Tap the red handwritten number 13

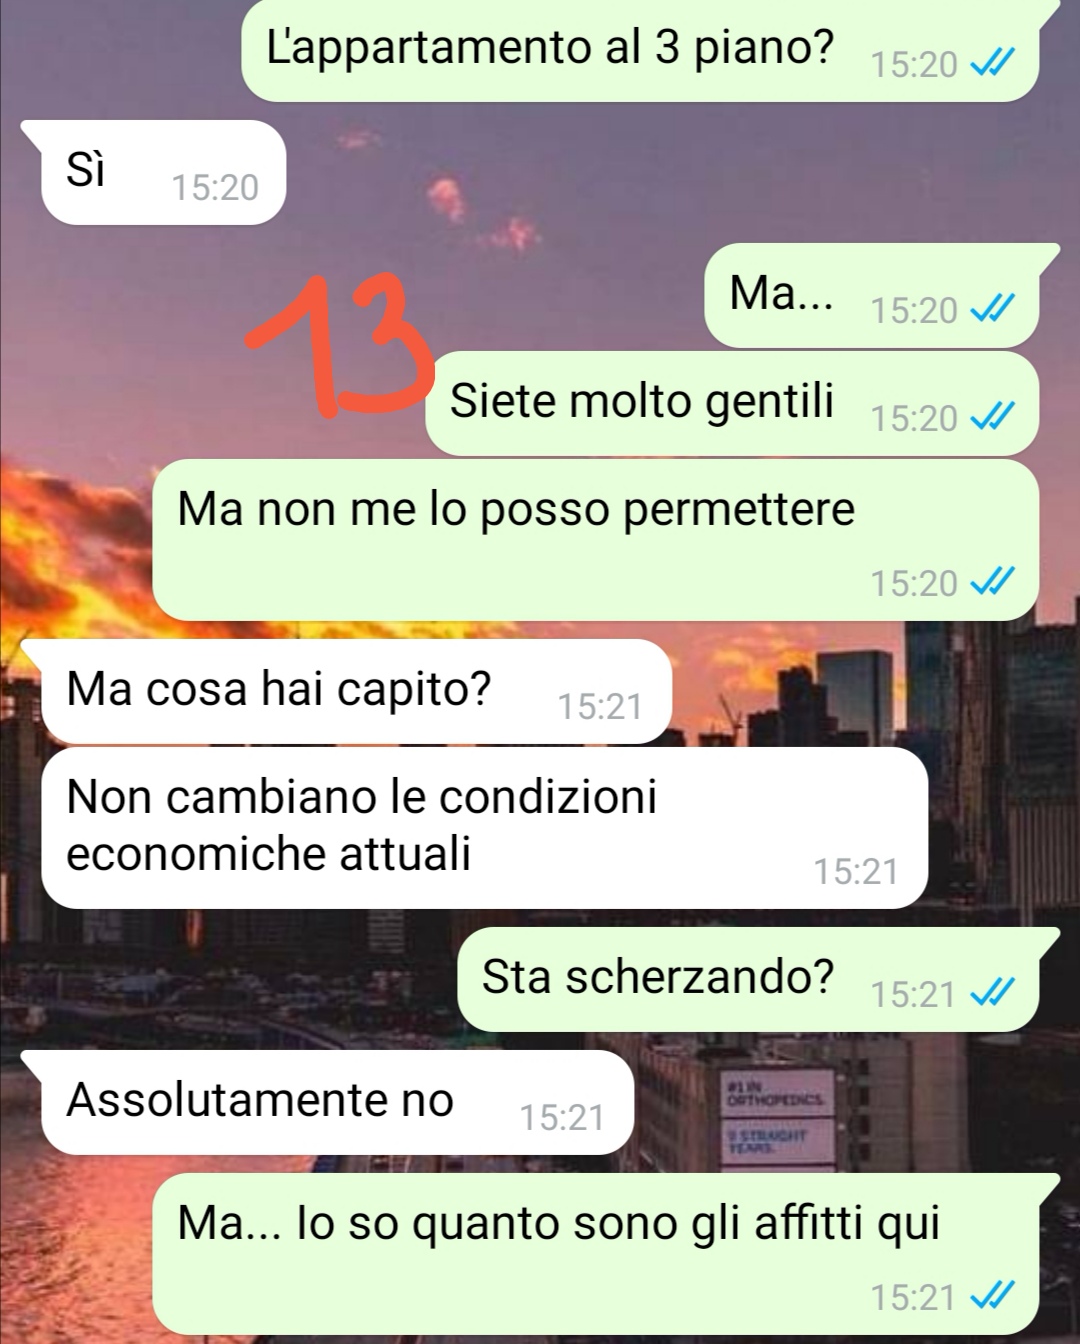340,345
